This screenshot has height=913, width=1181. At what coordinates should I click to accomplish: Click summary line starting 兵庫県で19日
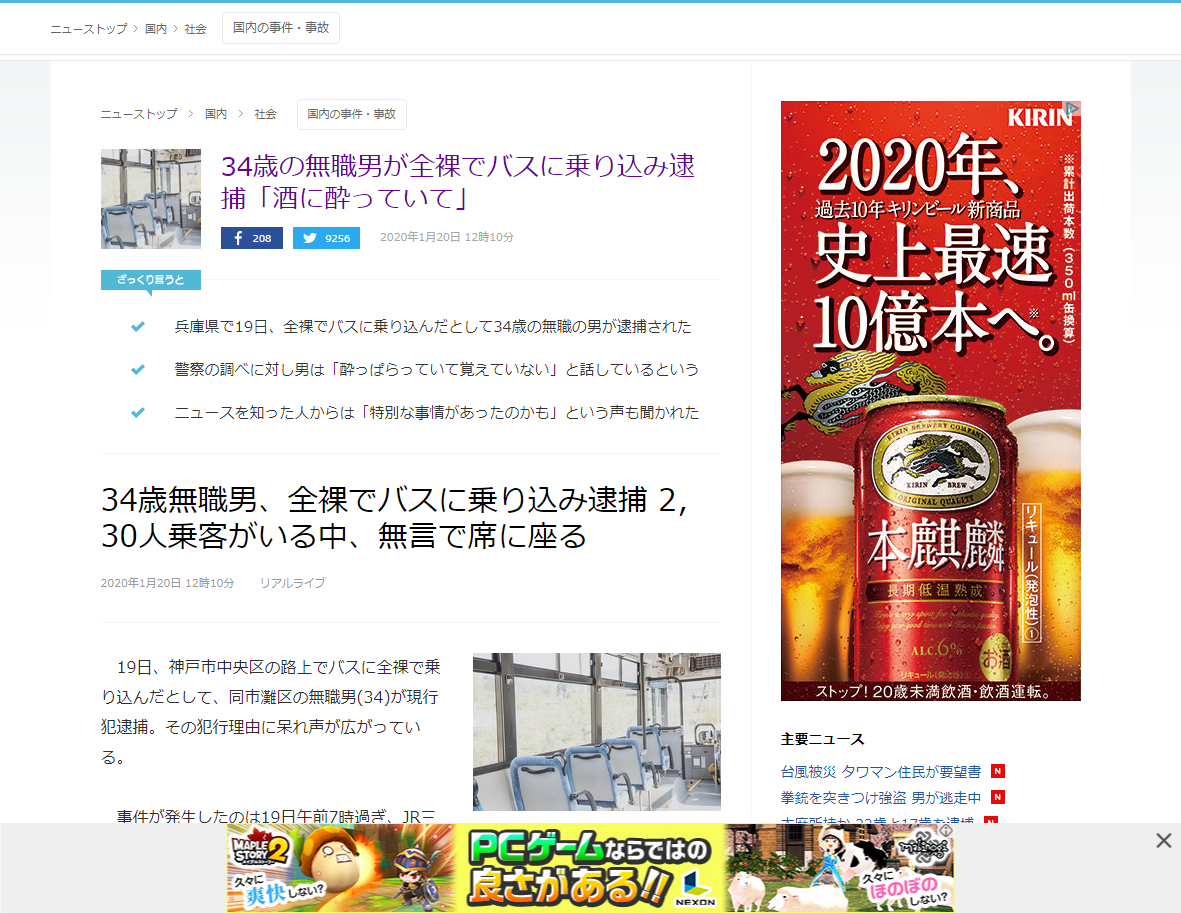click(433, 326)
